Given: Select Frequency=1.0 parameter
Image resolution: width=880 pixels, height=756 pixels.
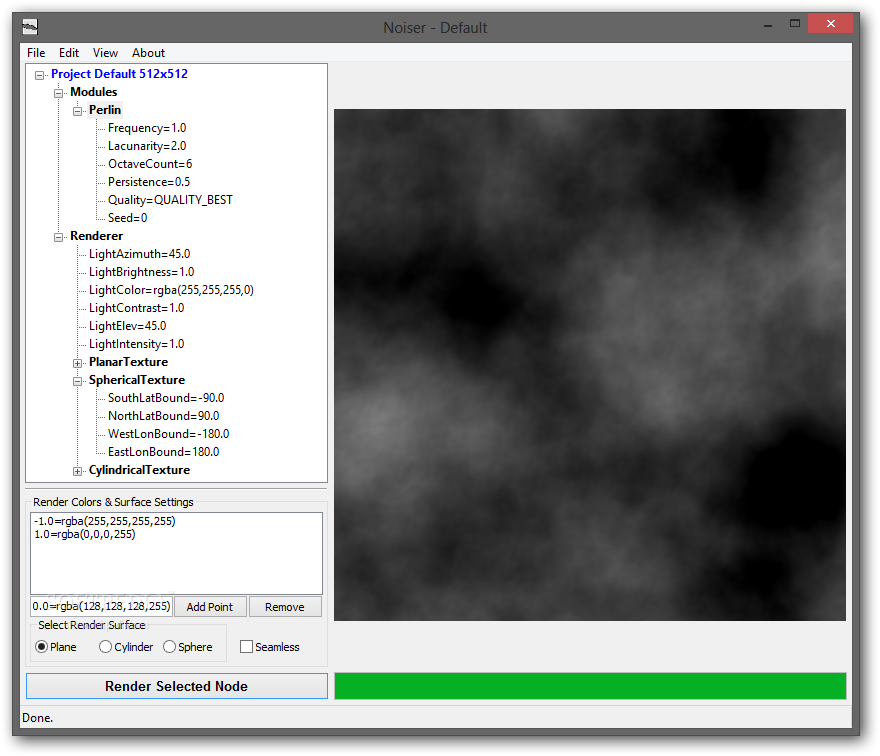Looking at the screenshot, I should click(147, 128).
